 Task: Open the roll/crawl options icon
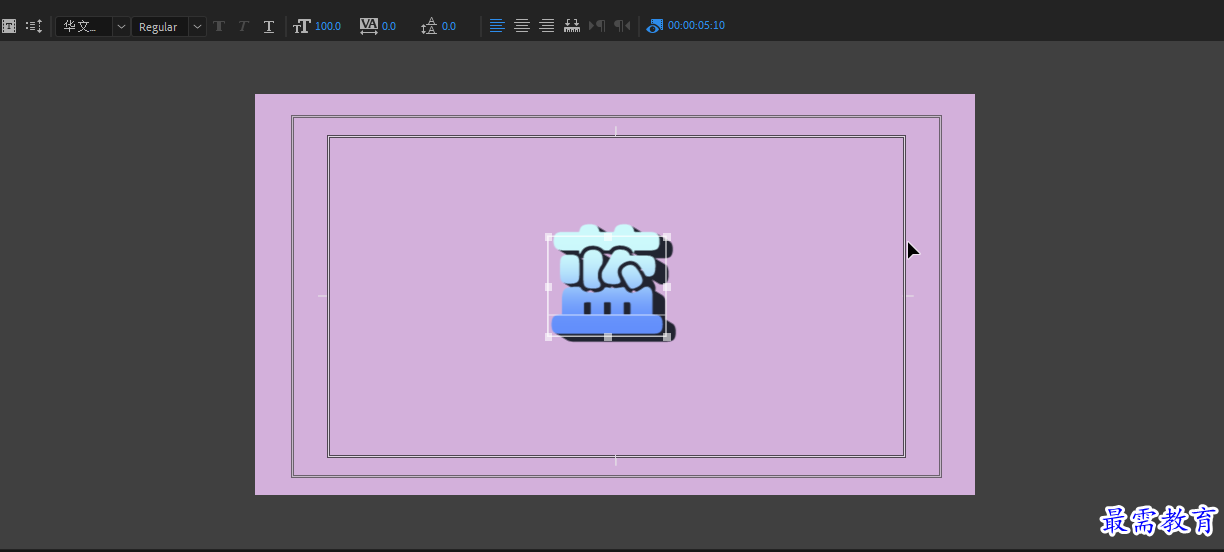click(x=34, y=26)
